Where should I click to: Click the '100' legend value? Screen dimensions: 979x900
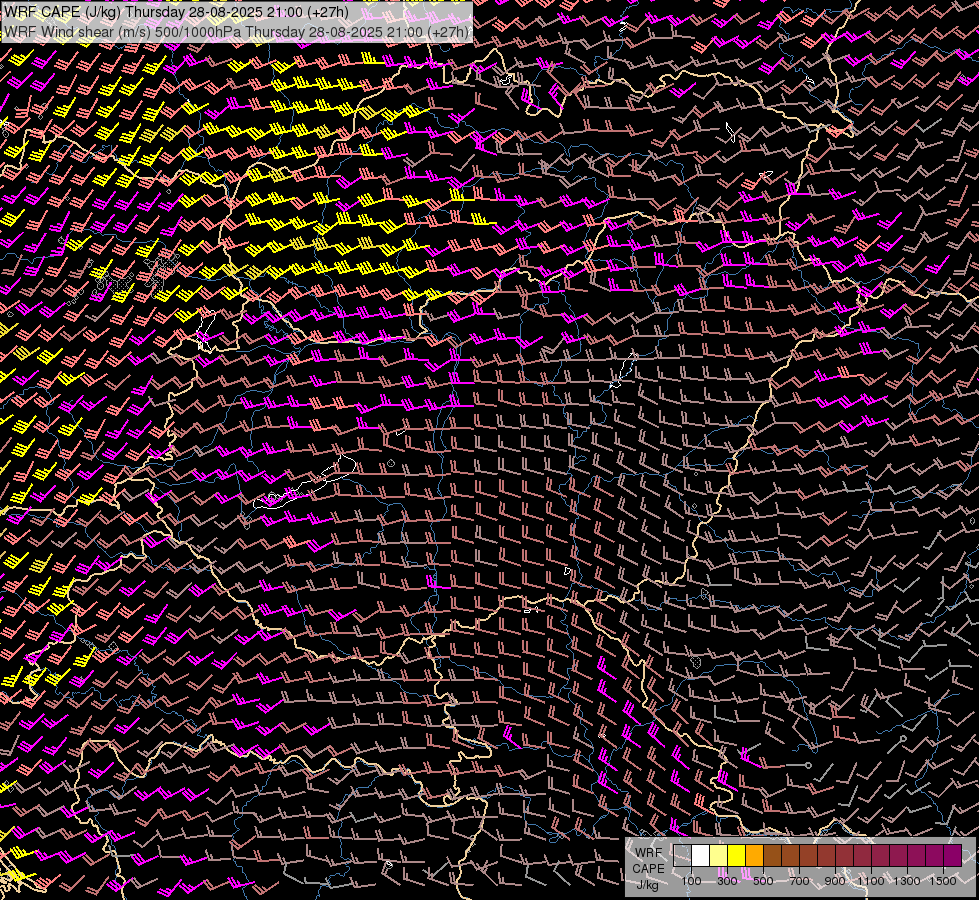coord(691,881)
